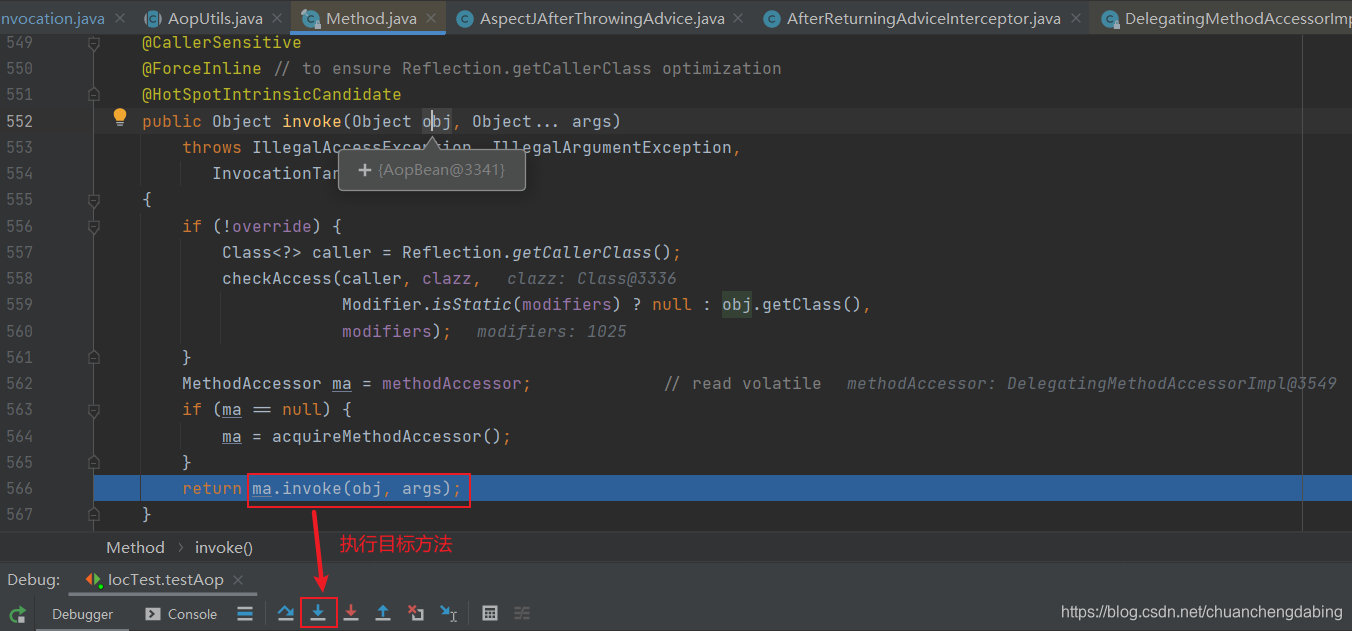
Task: Click inline hint 'modifiers: 1025'
Action: pos(551,331)
